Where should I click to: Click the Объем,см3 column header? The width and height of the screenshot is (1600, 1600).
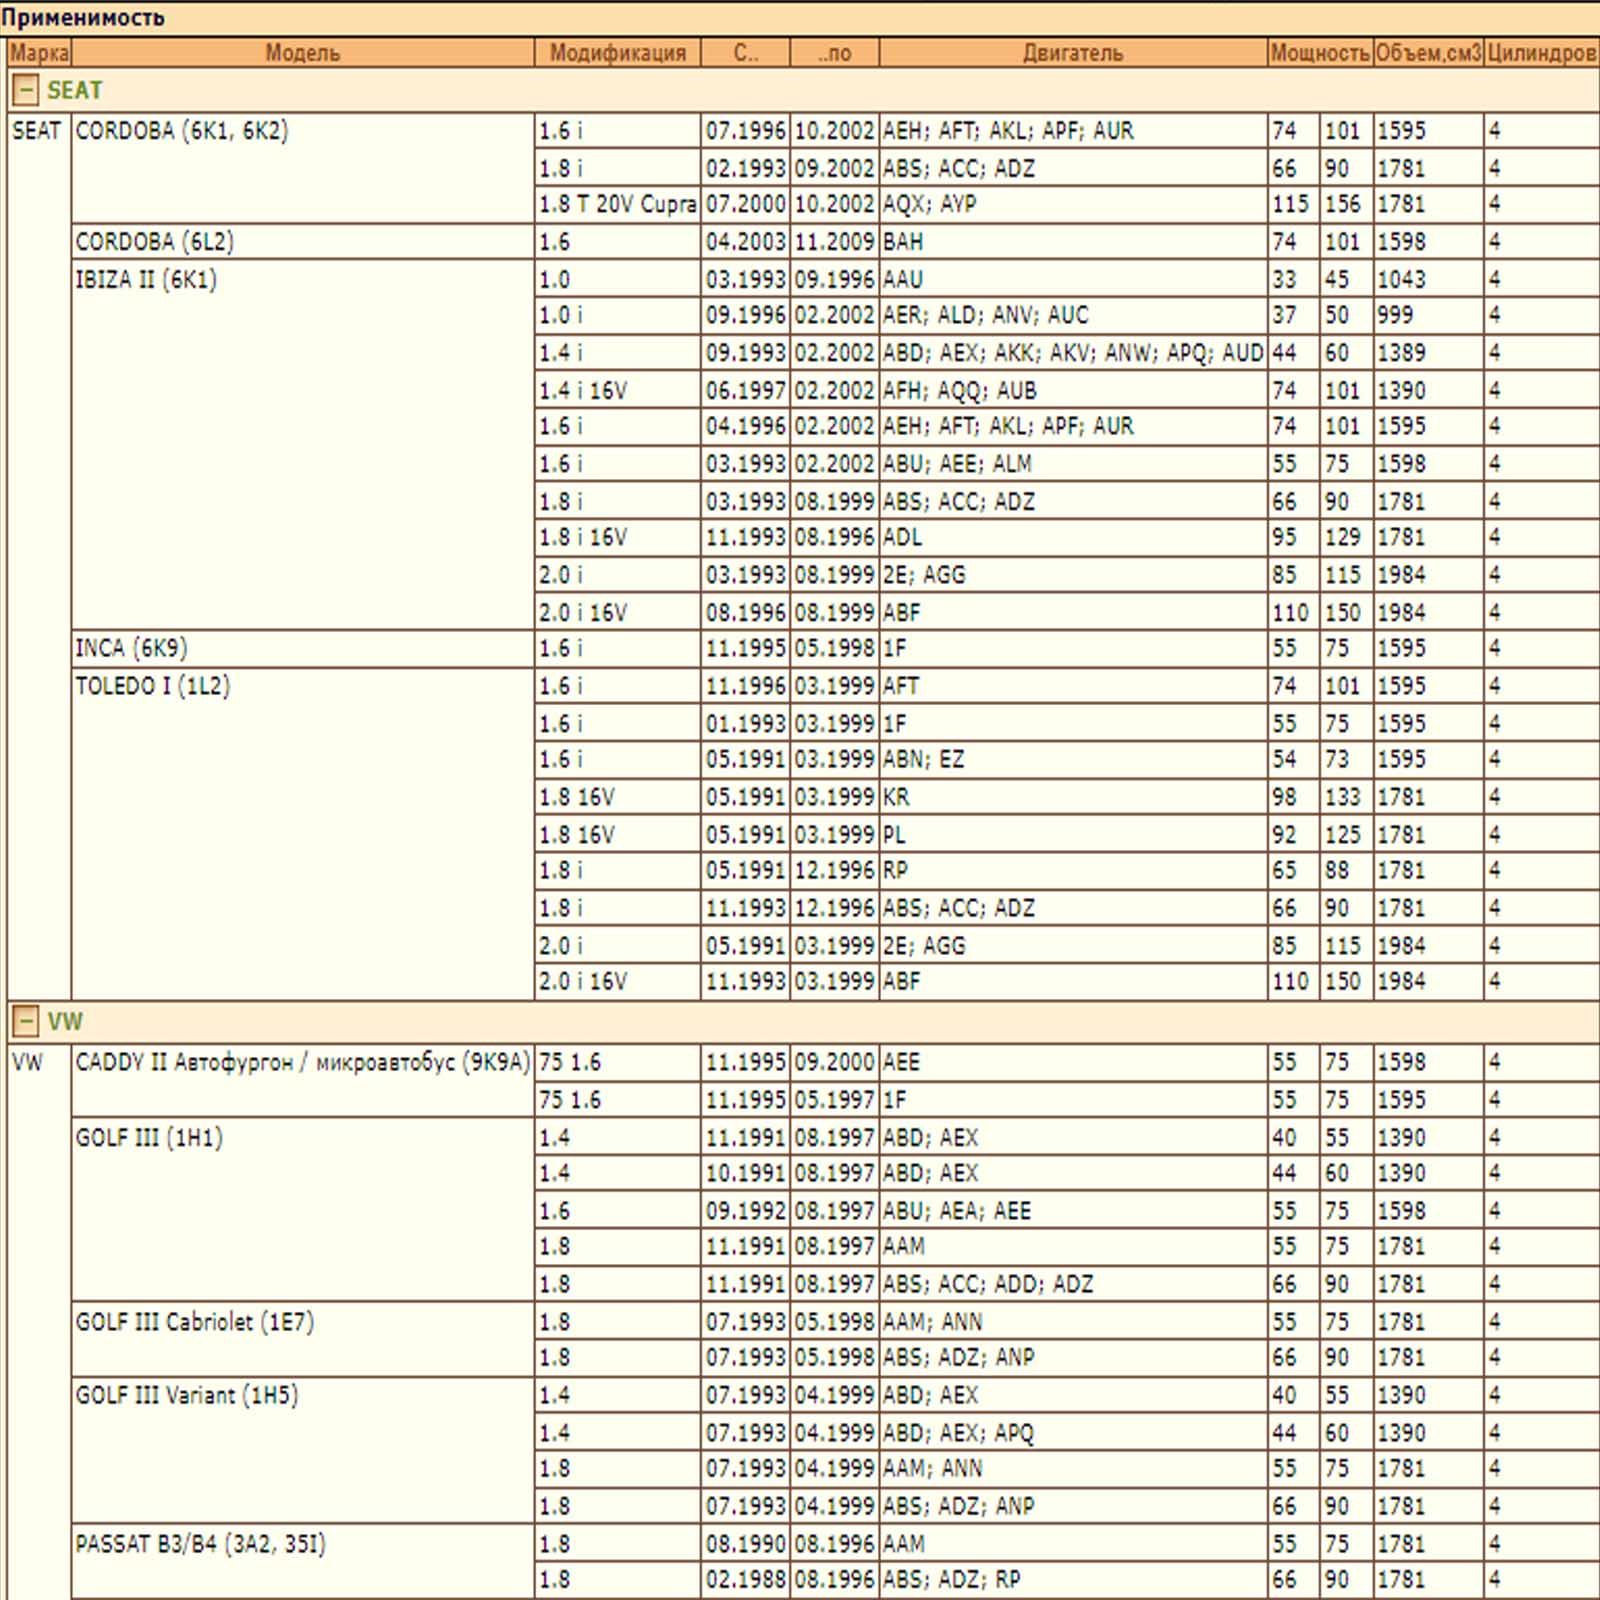1428,53
